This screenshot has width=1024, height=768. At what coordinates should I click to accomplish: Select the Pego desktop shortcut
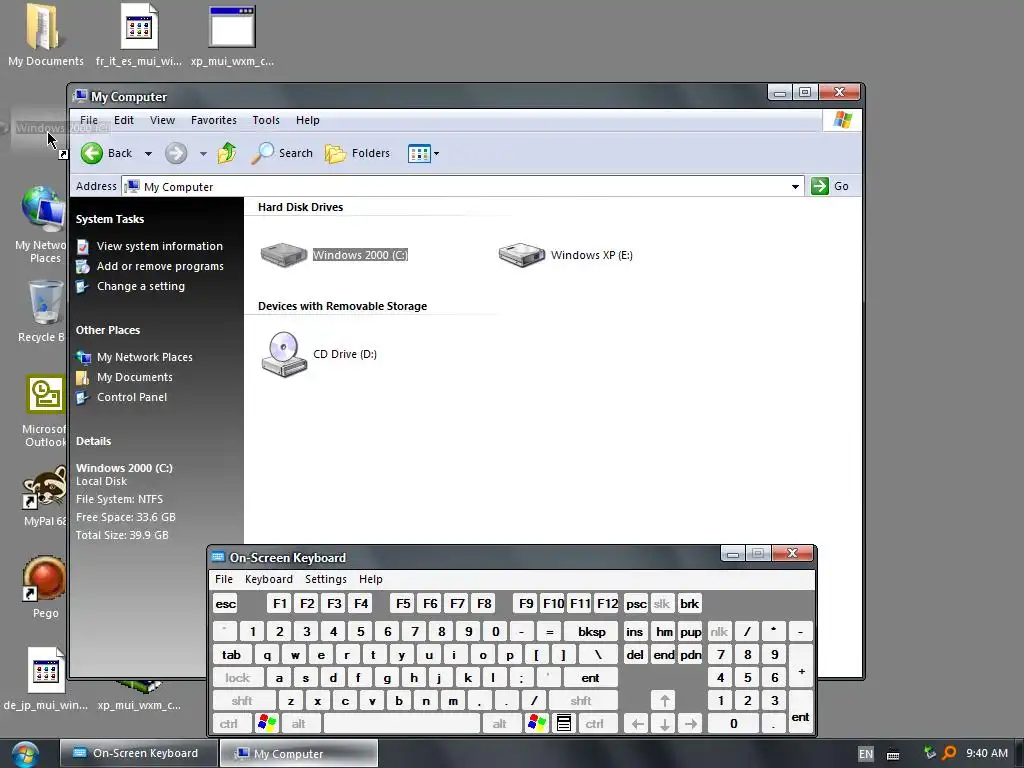click(45, 586)
